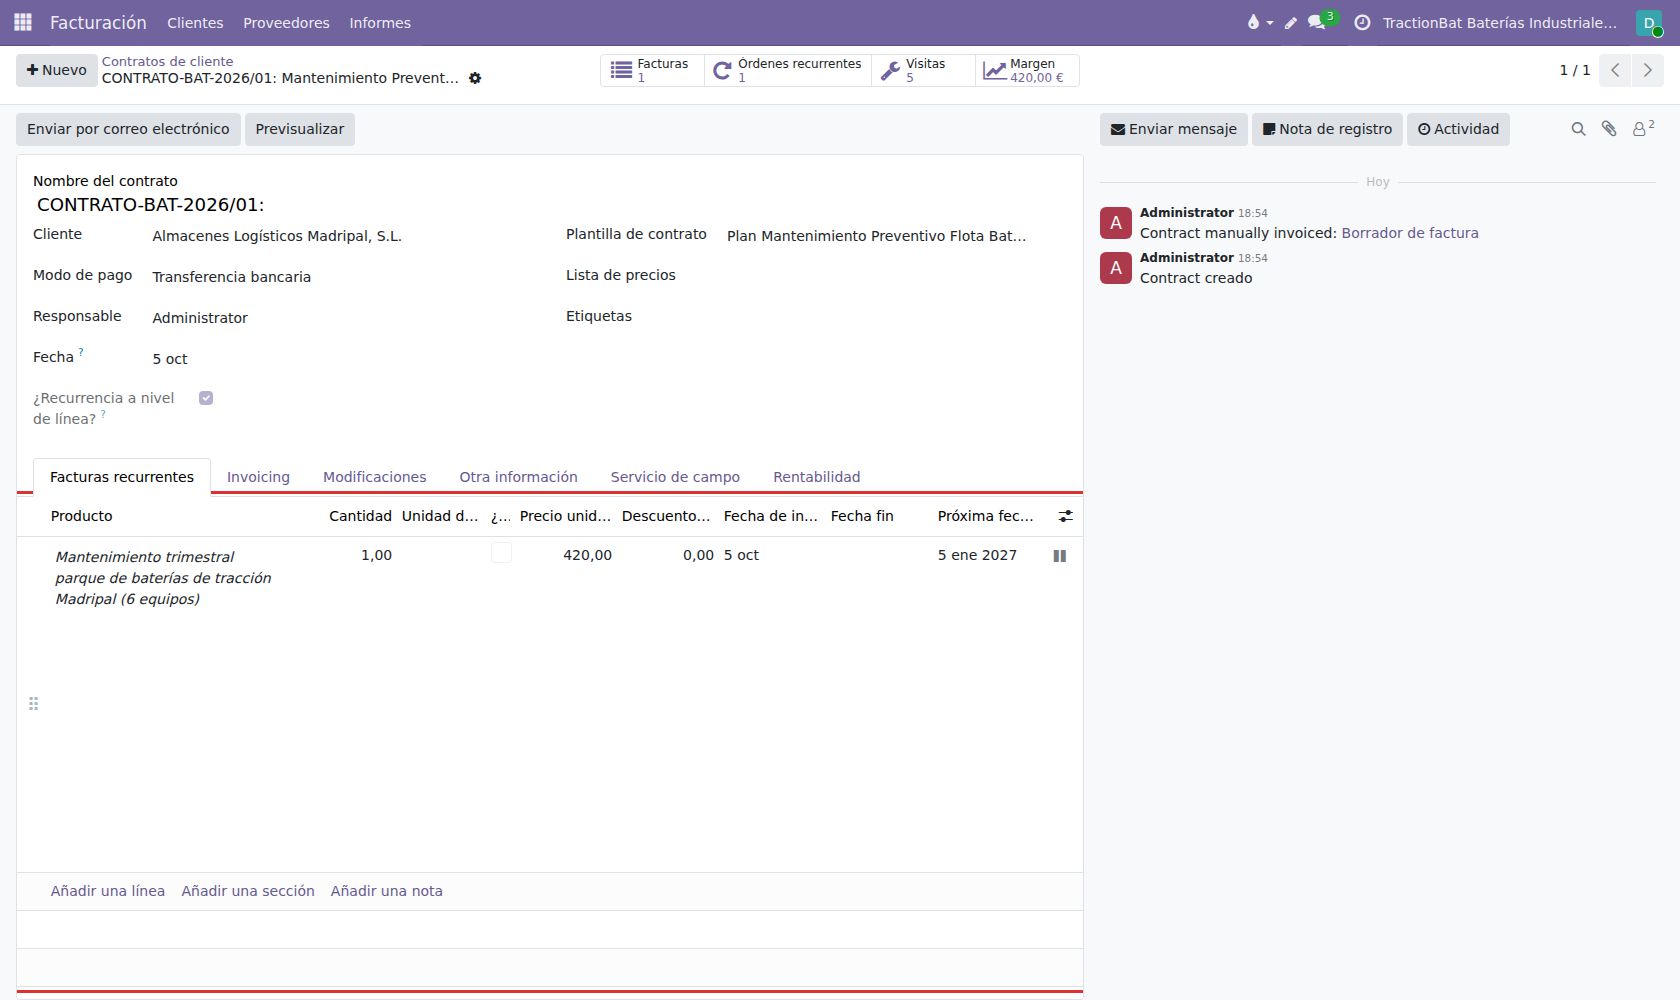Tick the checkbox in the product line row

pyautogui.click(x=501, y=553)
